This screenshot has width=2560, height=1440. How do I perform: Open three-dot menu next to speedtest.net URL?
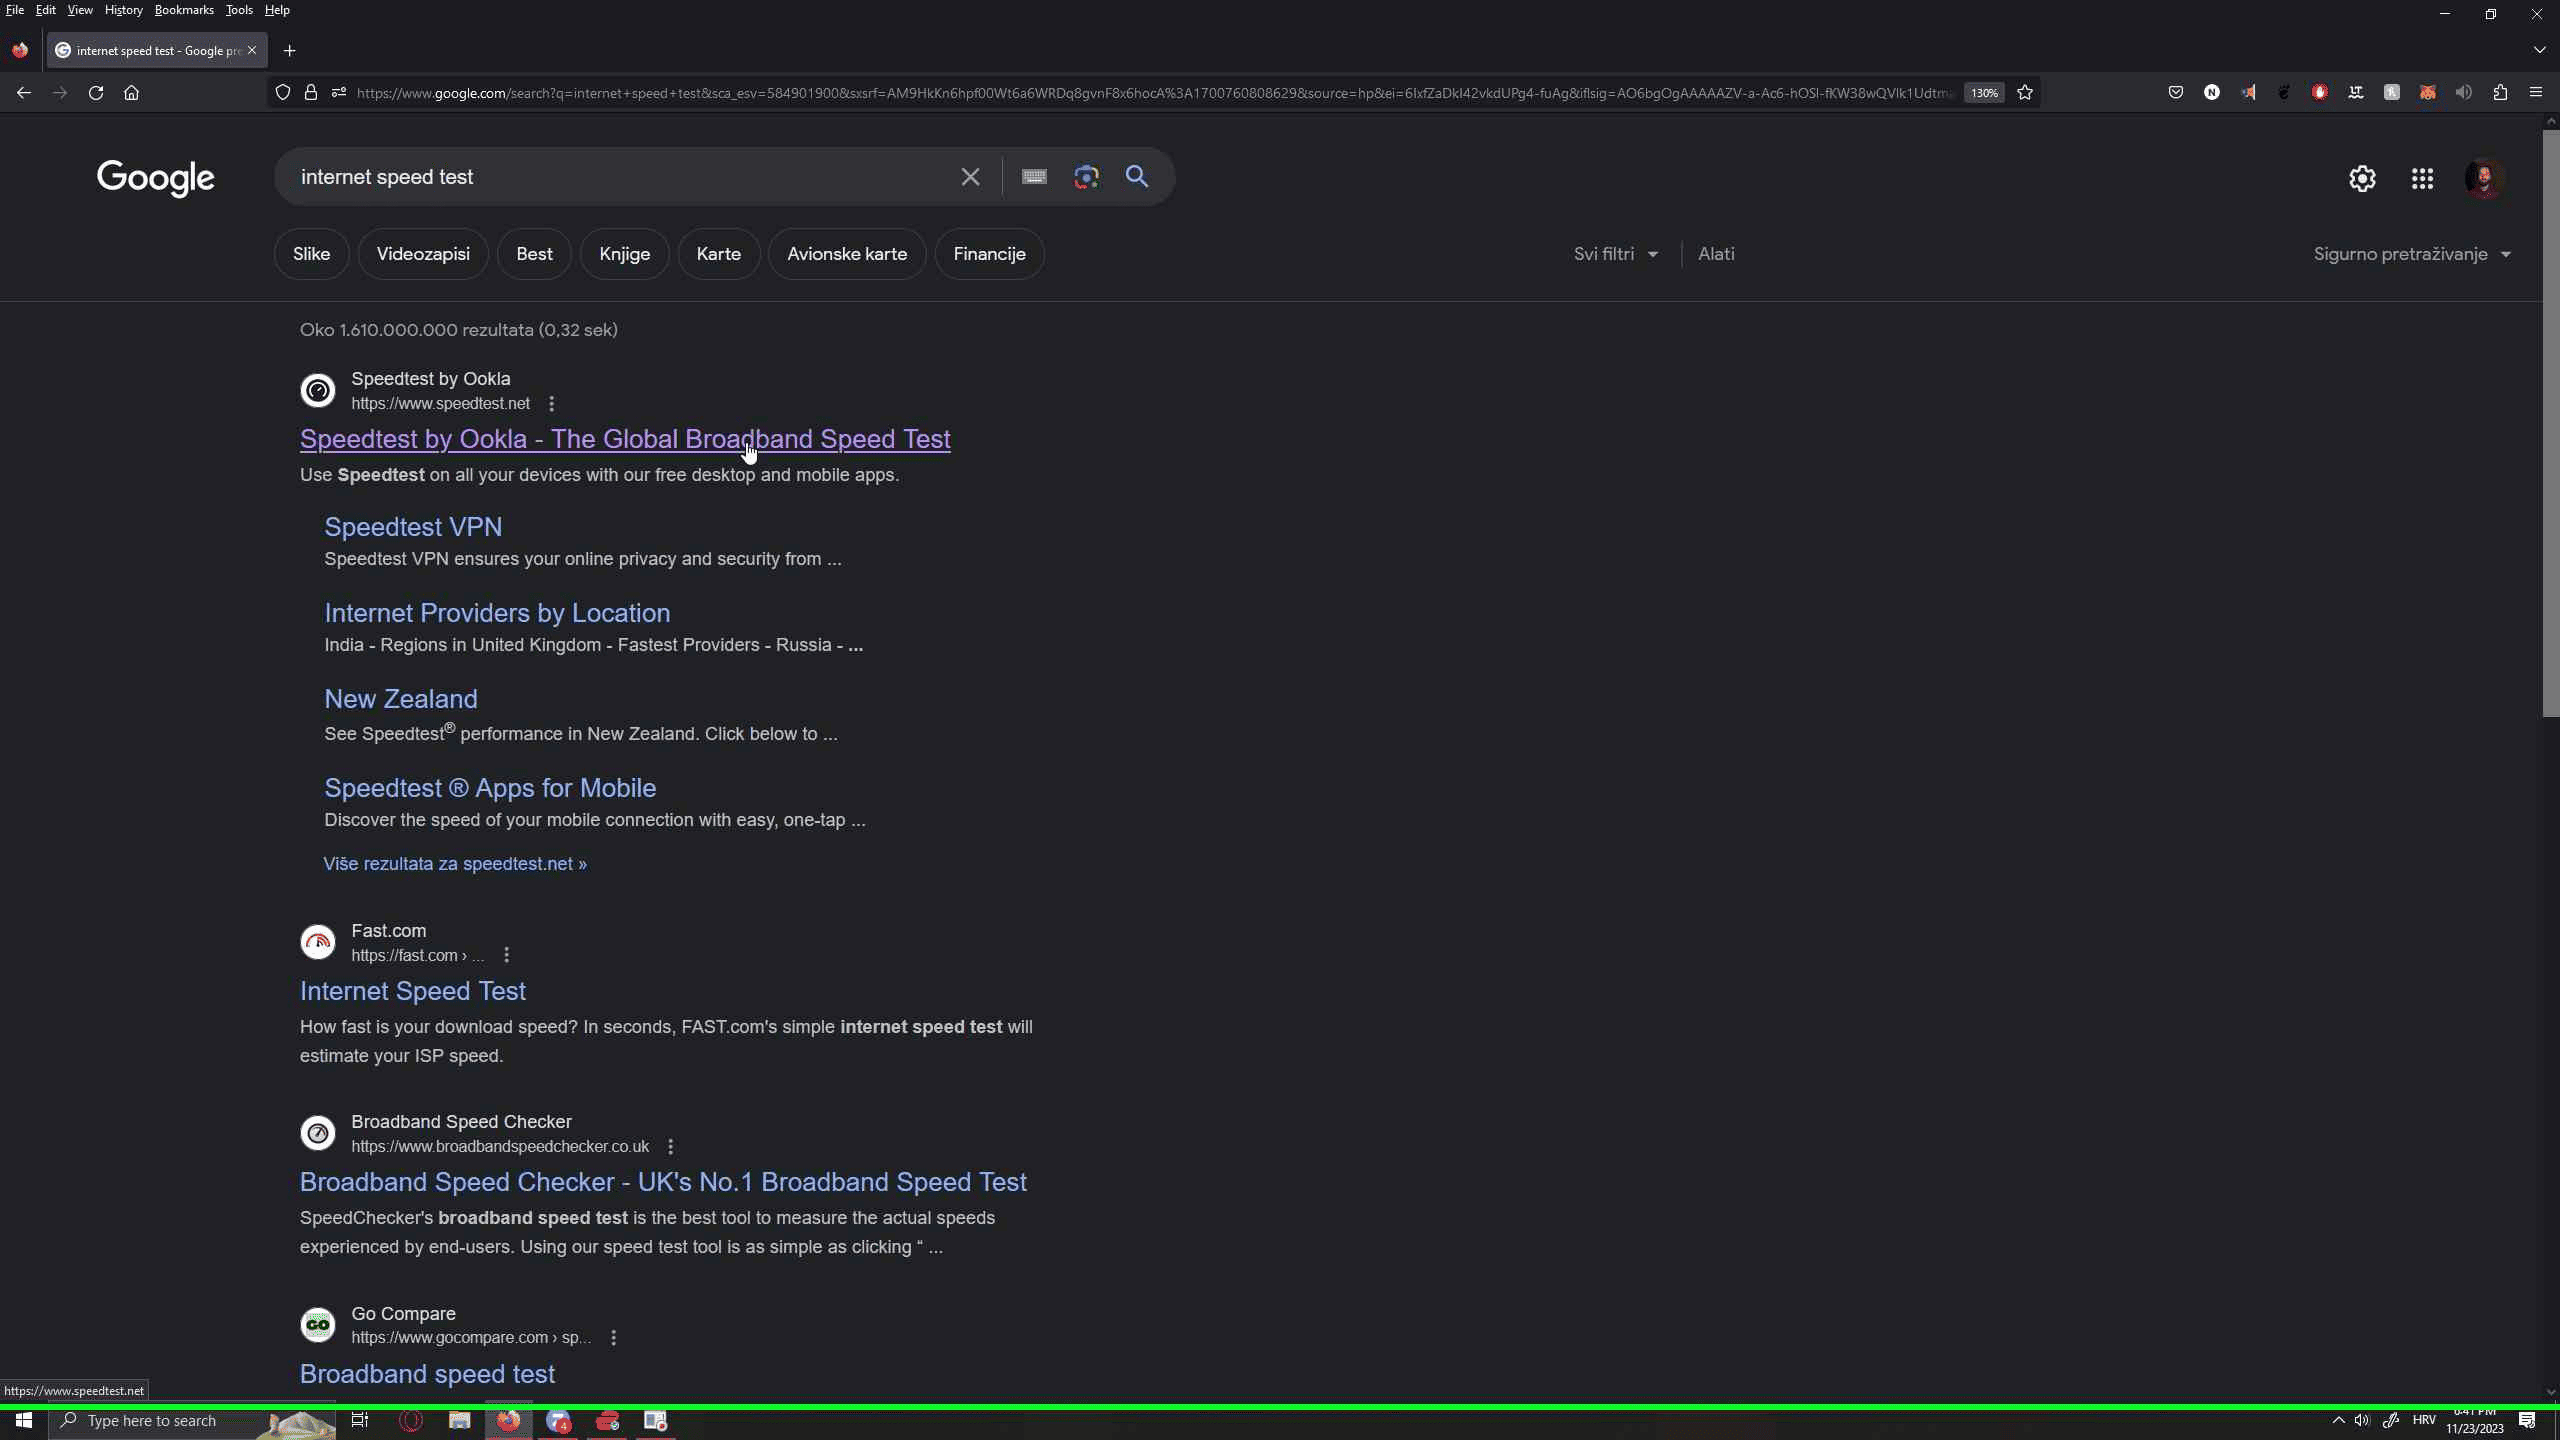(x=552, y=404)
